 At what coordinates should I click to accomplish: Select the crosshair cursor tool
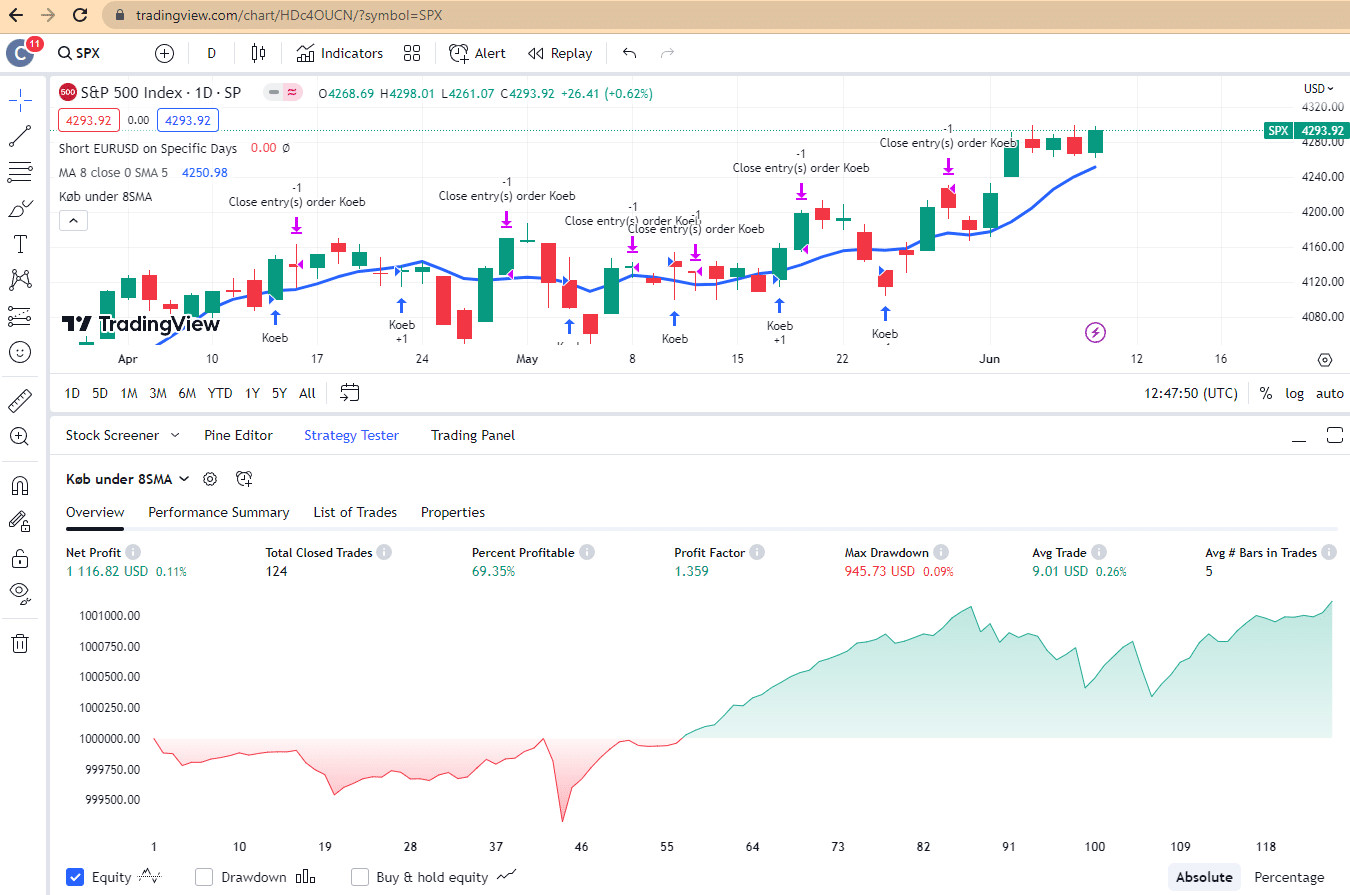click(21, 100)
